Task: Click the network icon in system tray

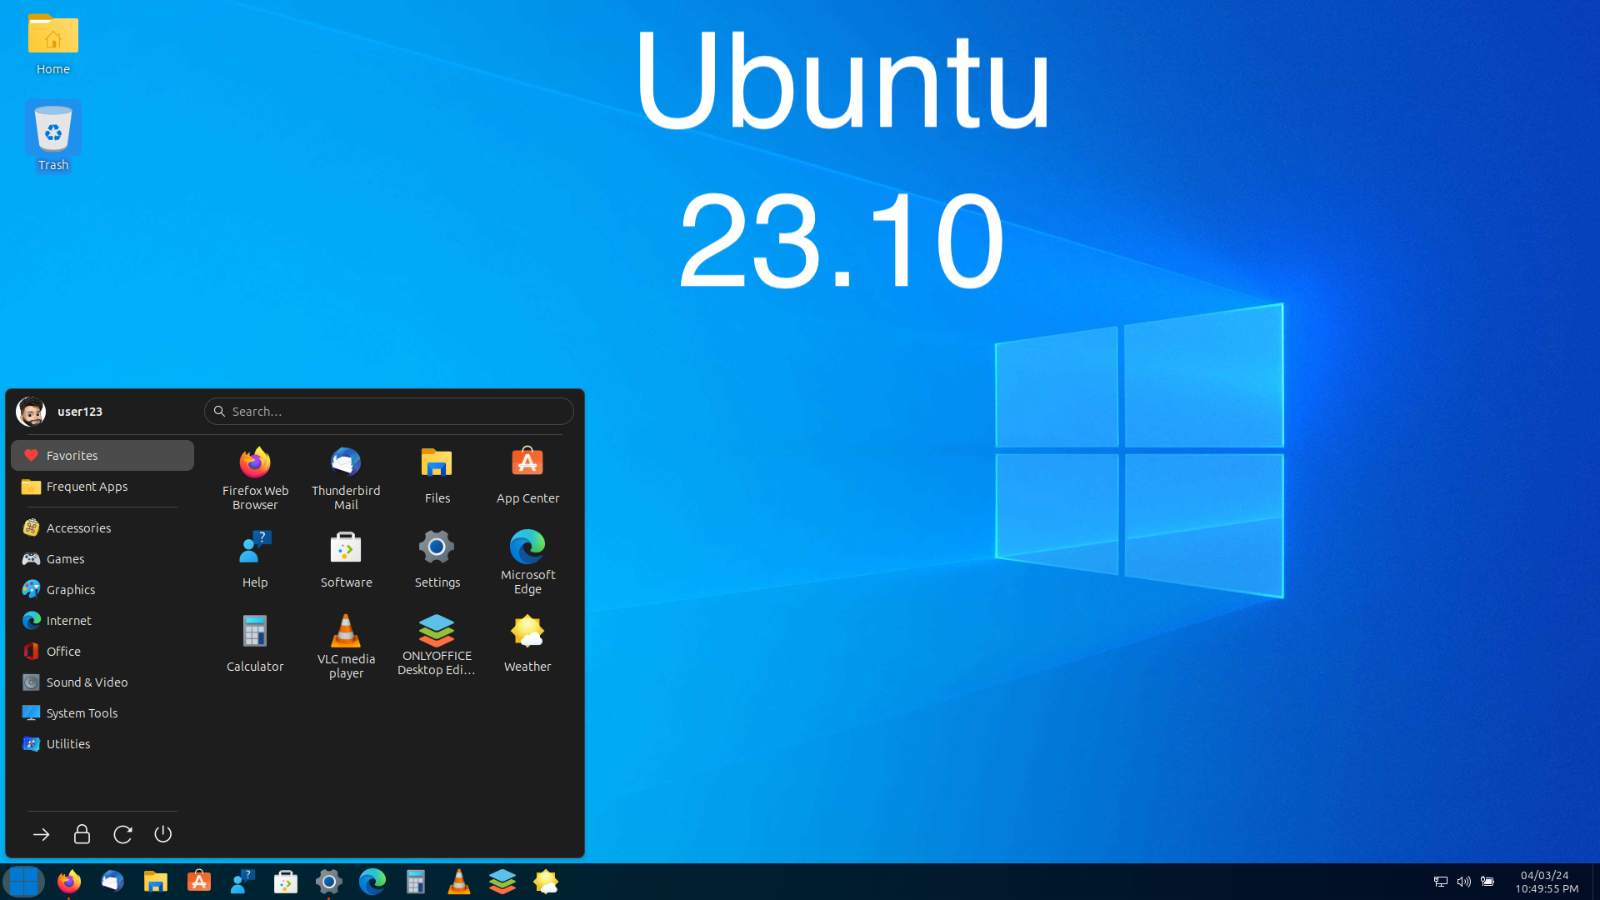Action: pyautogui.click(x=1441, y=882)
